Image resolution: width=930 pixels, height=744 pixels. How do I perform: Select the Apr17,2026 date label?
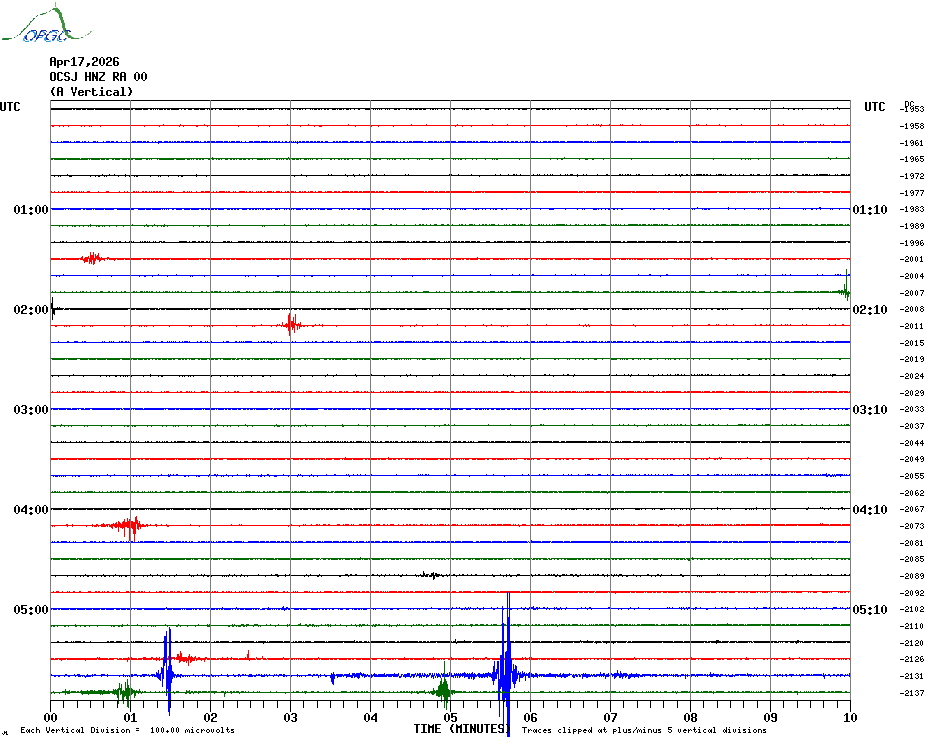84,62
